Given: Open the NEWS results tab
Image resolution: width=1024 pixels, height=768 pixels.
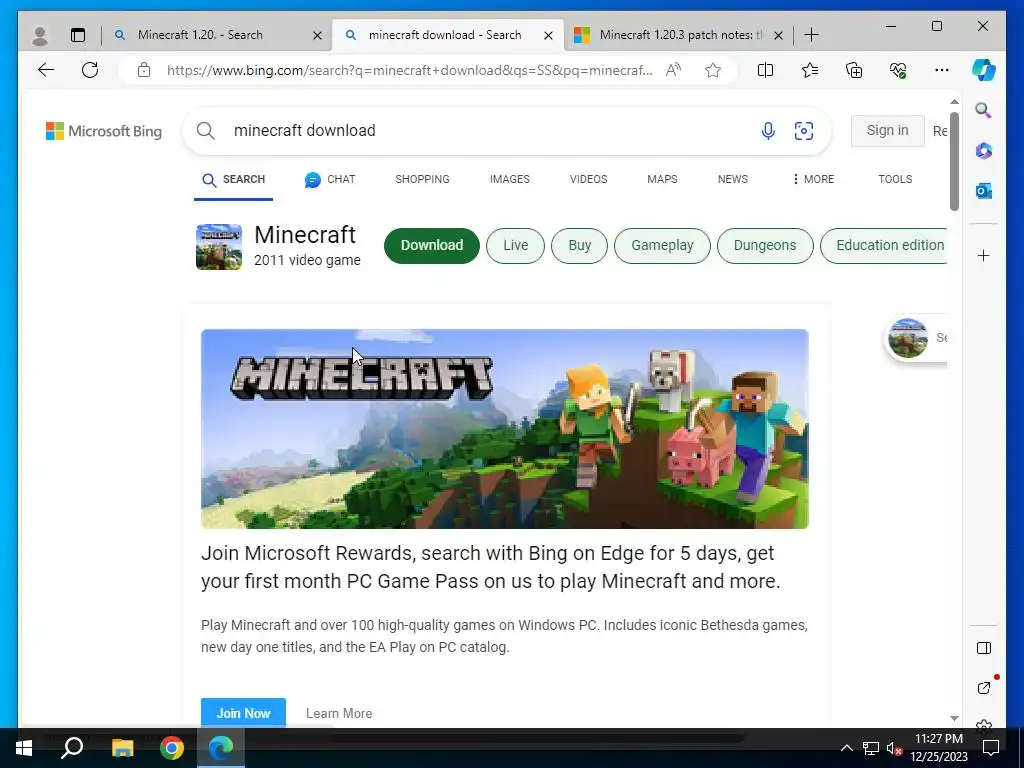Looking at the screenshot, I should tap(733, 179).
